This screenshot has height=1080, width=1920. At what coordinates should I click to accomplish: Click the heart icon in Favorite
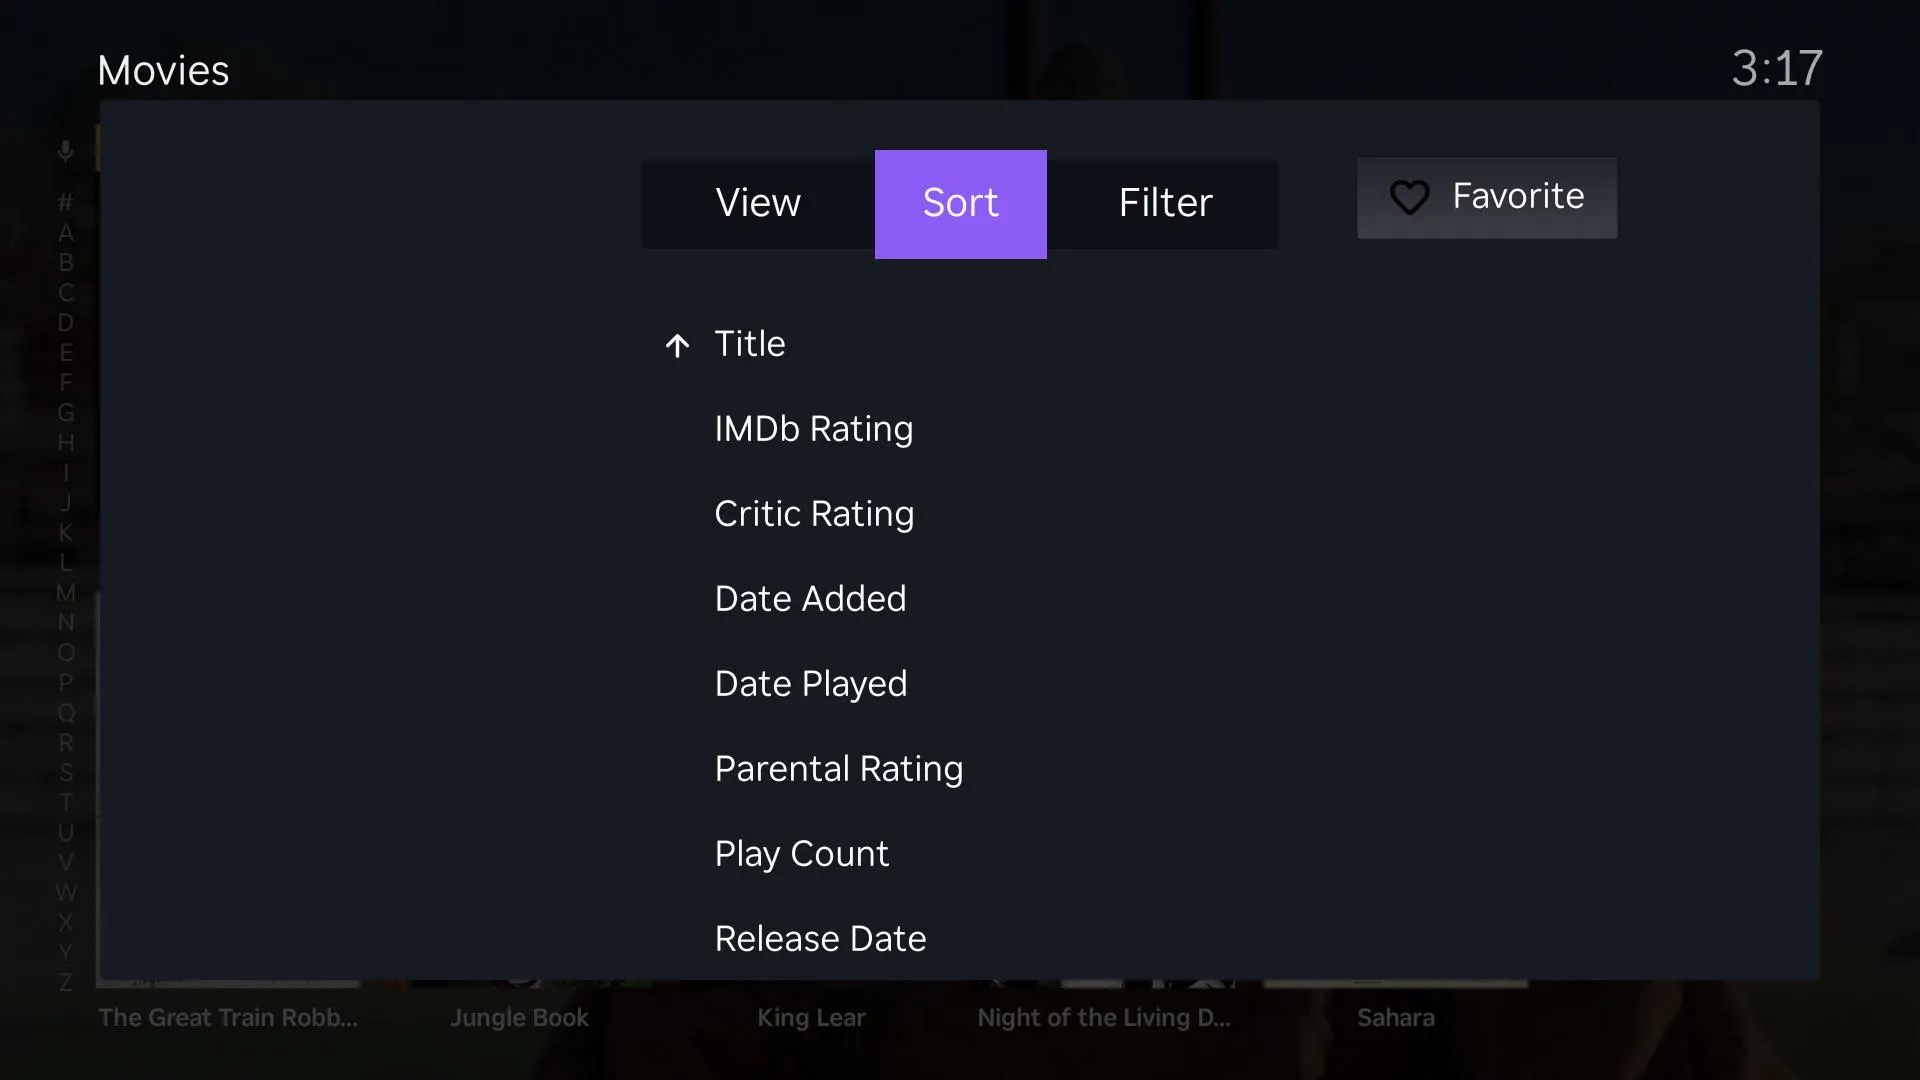1409,197
